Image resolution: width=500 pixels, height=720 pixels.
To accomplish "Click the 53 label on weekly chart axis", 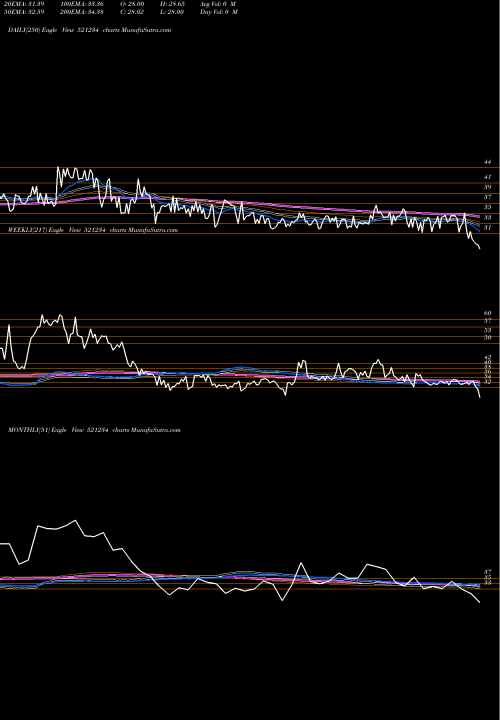I will click(487, 330).
